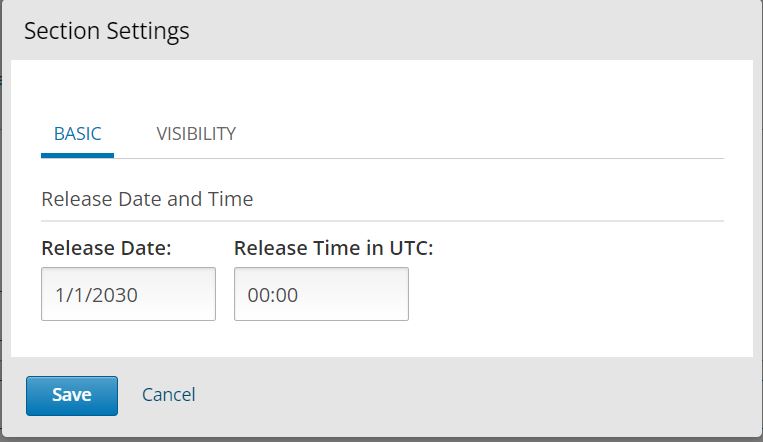Click the "Release Date and Time" heading

click(147, 199)
